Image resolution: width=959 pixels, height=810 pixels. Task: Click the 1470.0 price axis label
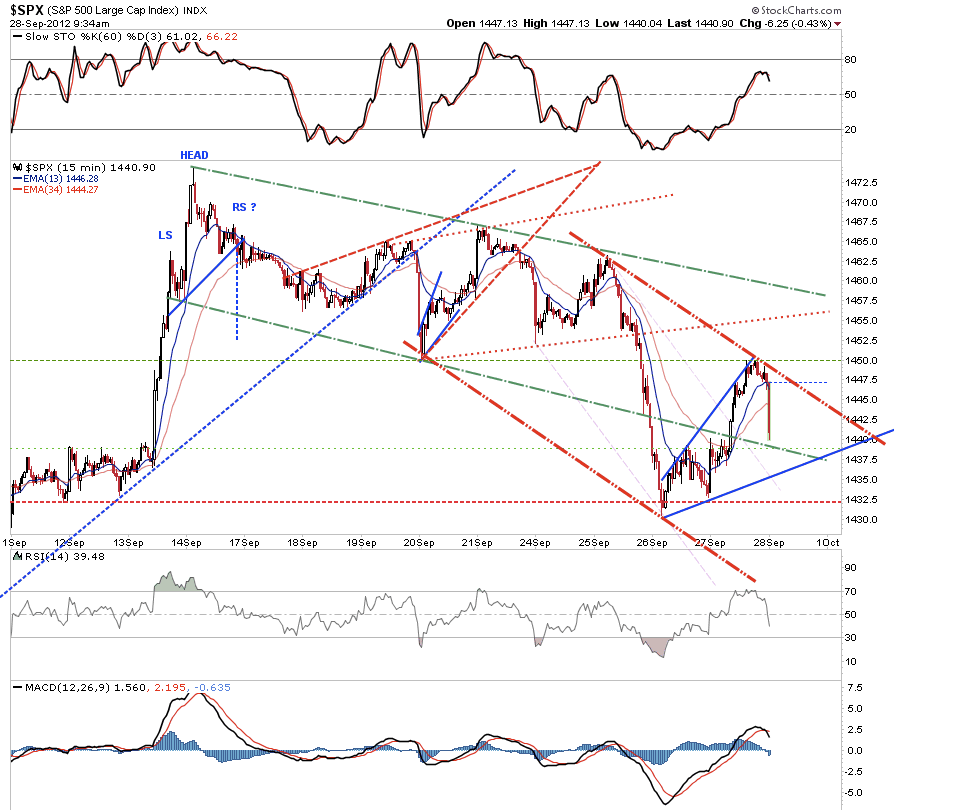click(861, 202)
